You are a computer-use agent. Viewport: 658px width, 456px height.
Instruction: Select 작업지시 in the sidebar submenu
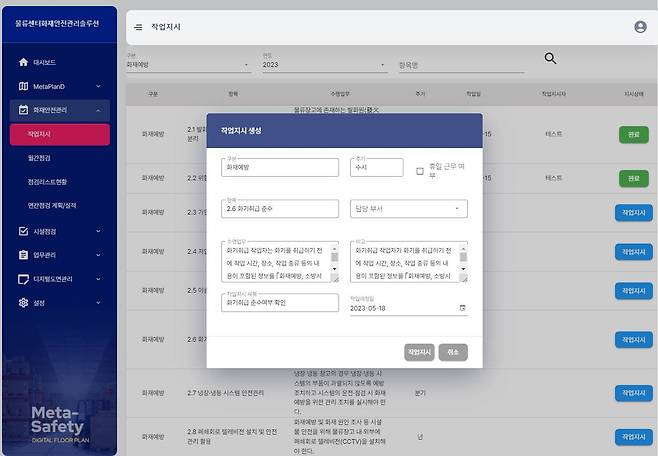tap(60, 134)
